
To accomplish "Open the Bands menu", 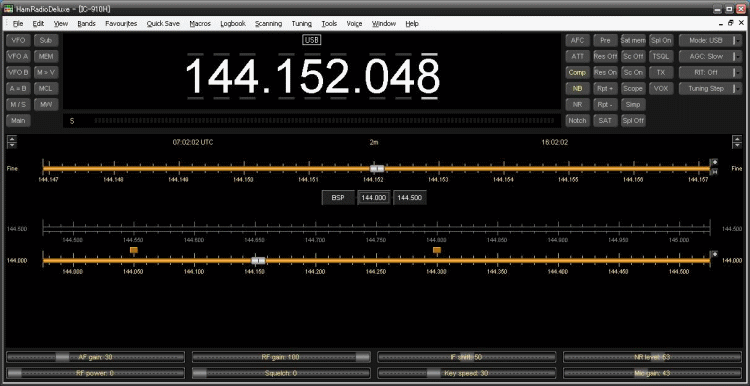I will [86, 23].
